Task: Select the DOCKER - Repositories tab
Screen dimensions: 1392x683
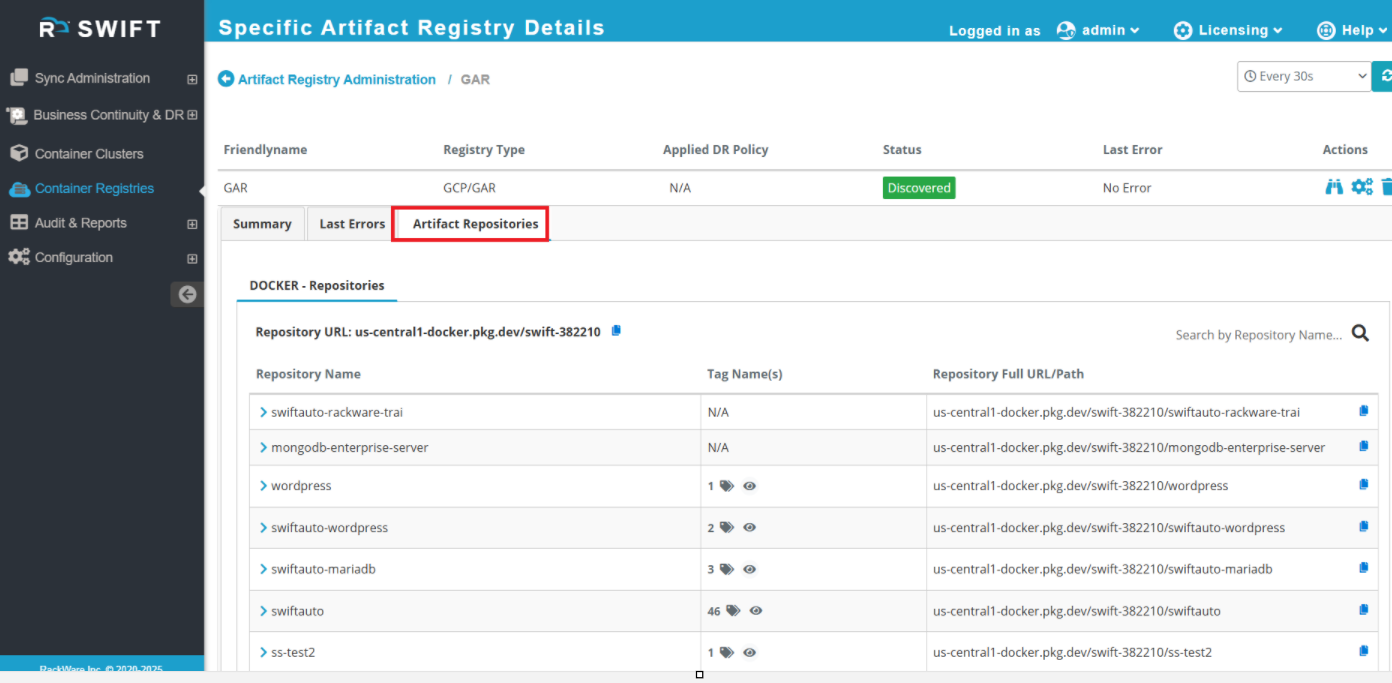Action: (317, 285)
